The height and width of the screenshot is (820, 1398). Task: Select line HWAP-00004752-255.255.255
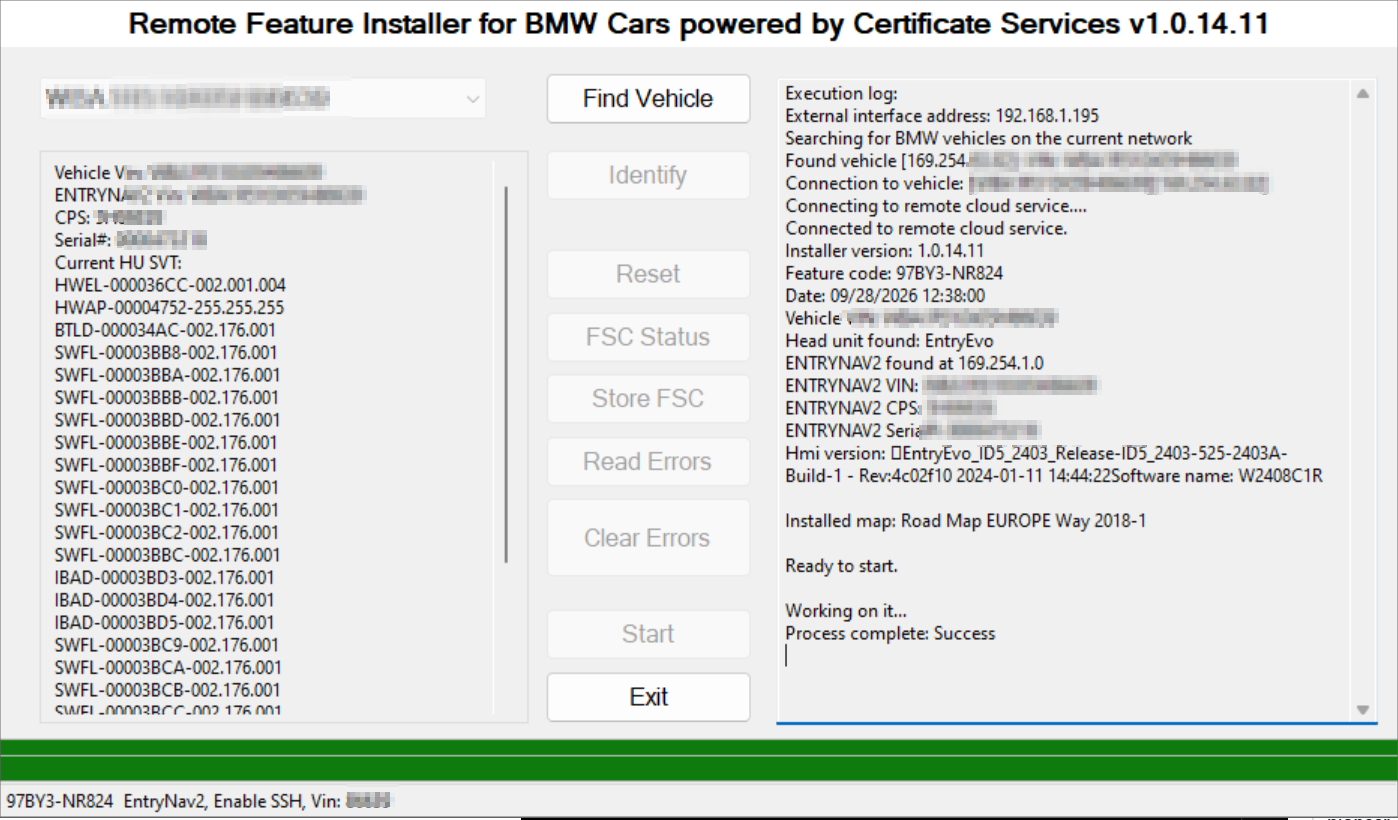[x=169, y=307]
